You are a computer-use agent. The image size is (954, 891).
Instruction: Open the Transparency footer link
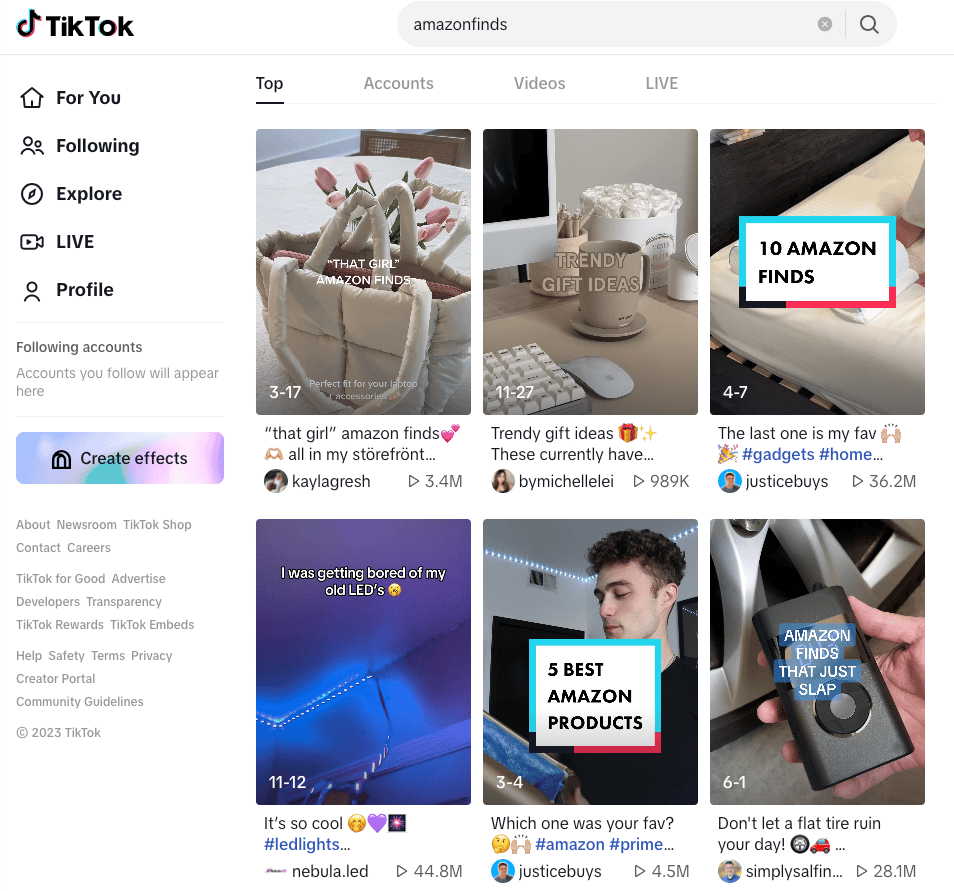click(x=124, y=602)
